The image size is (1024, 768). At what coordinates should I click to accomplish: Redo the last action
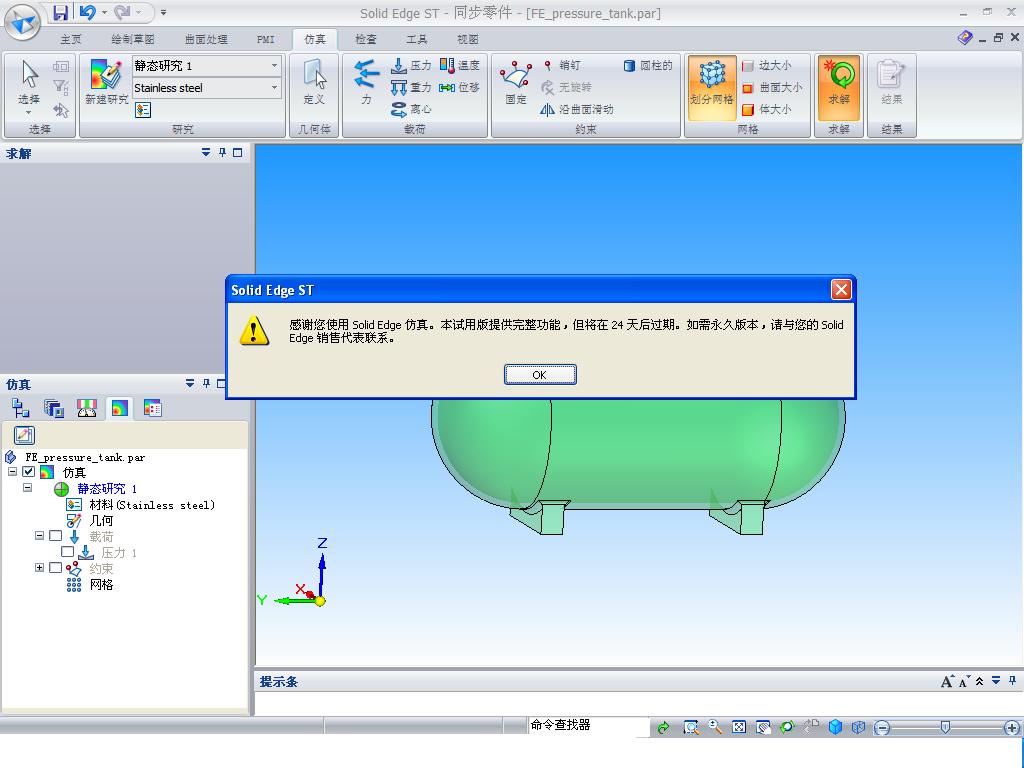[x=121, y=12]
